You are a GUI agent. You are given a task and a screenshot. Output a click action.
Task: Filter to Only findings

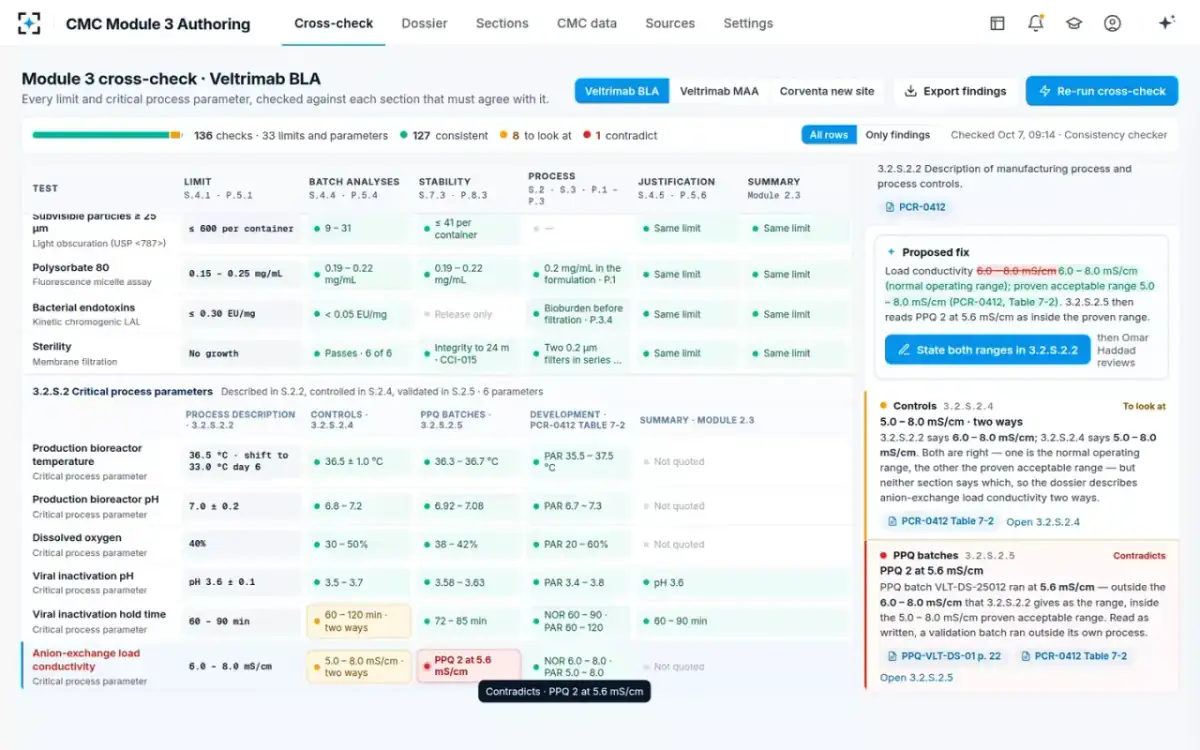tap(898, 135)
